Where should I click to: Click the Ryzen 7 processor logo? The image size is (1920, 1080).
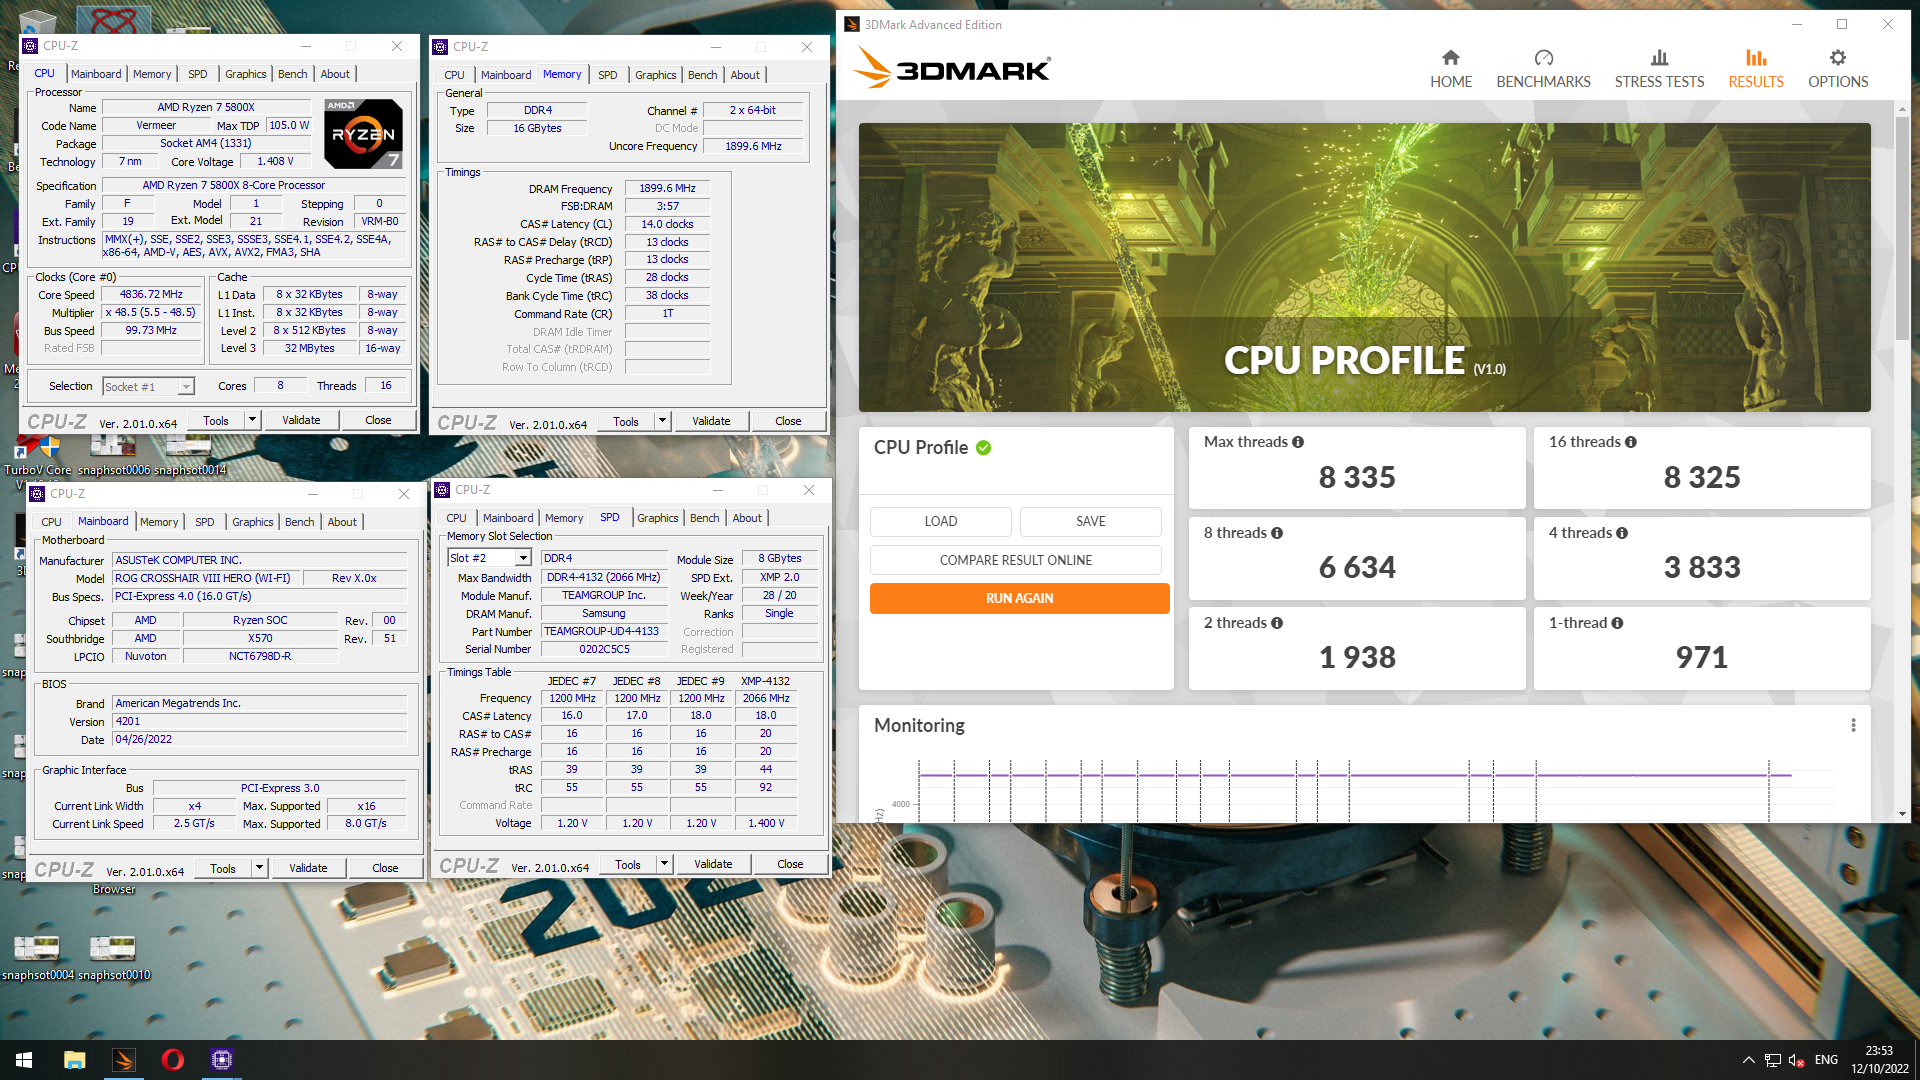[364, 133]
